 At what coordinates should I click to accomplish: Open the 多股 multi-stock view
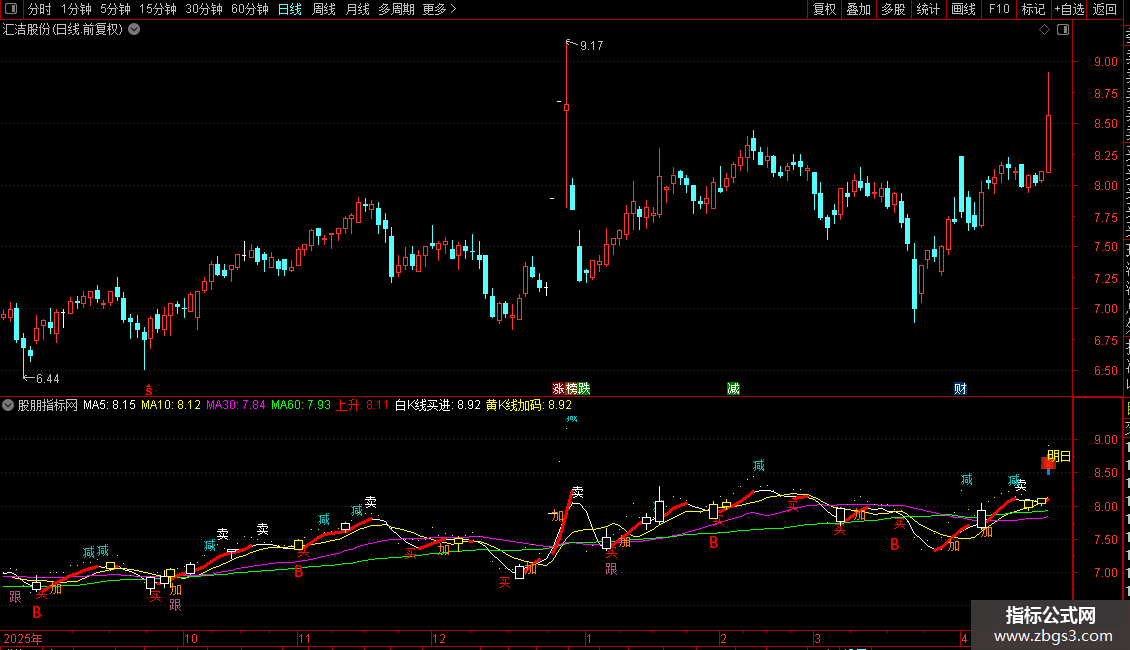pos(893,9)
